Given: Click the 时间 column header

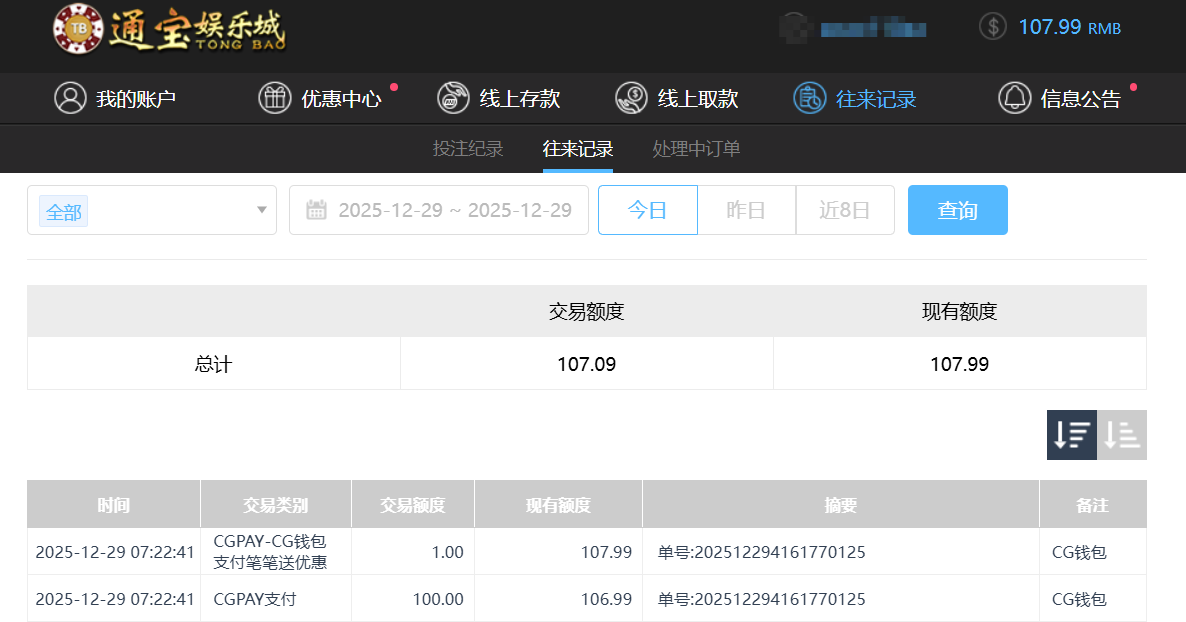Looking at the screenshot, I should tap(113, 505).
